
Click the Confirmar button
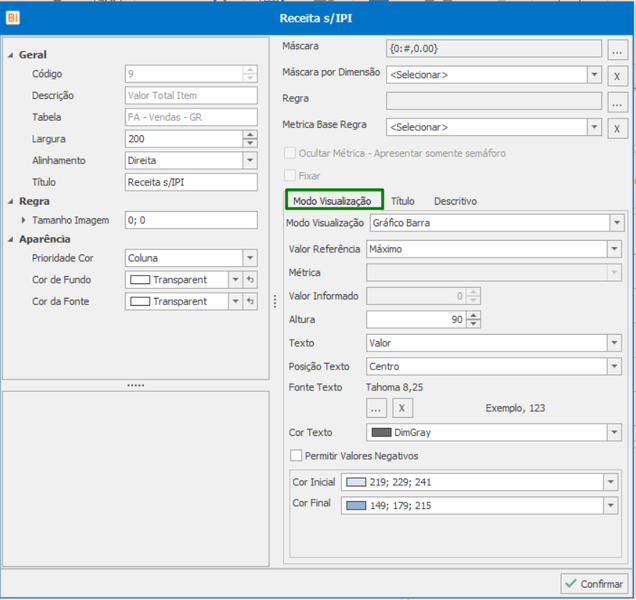pos(594,584)
